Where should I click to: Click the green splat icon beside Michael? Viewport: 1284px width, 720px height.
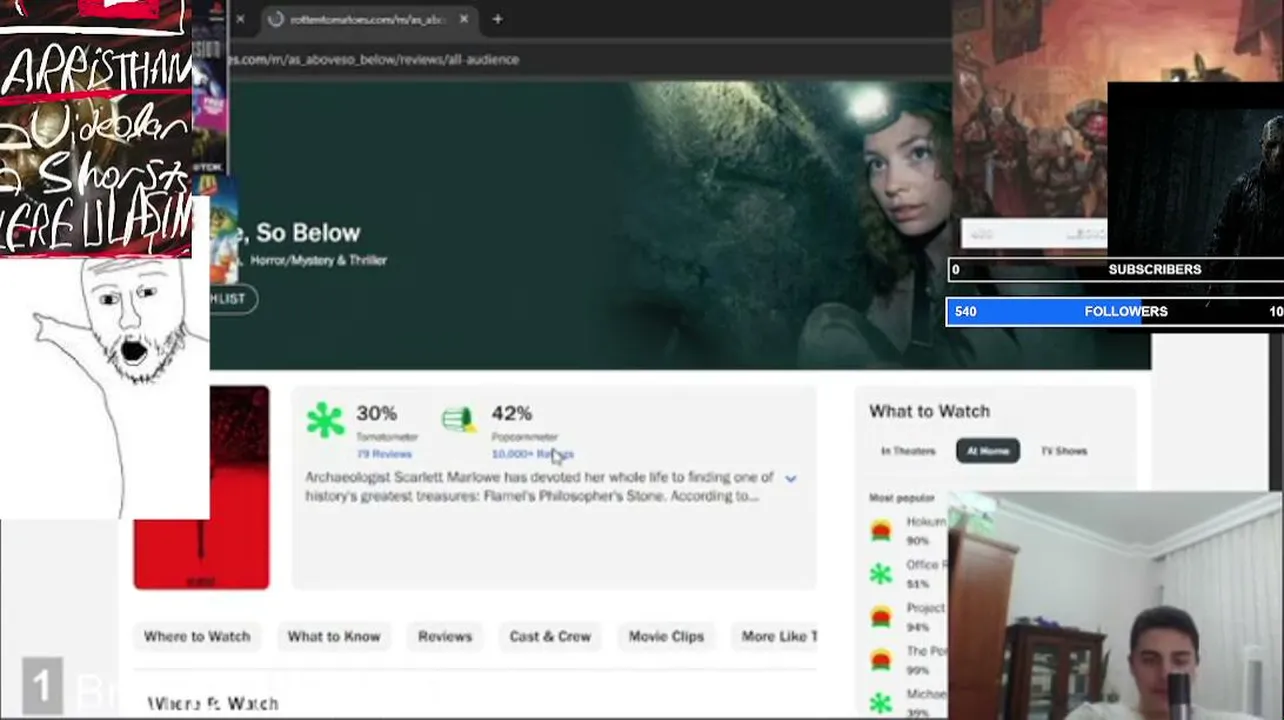point(881,703)
